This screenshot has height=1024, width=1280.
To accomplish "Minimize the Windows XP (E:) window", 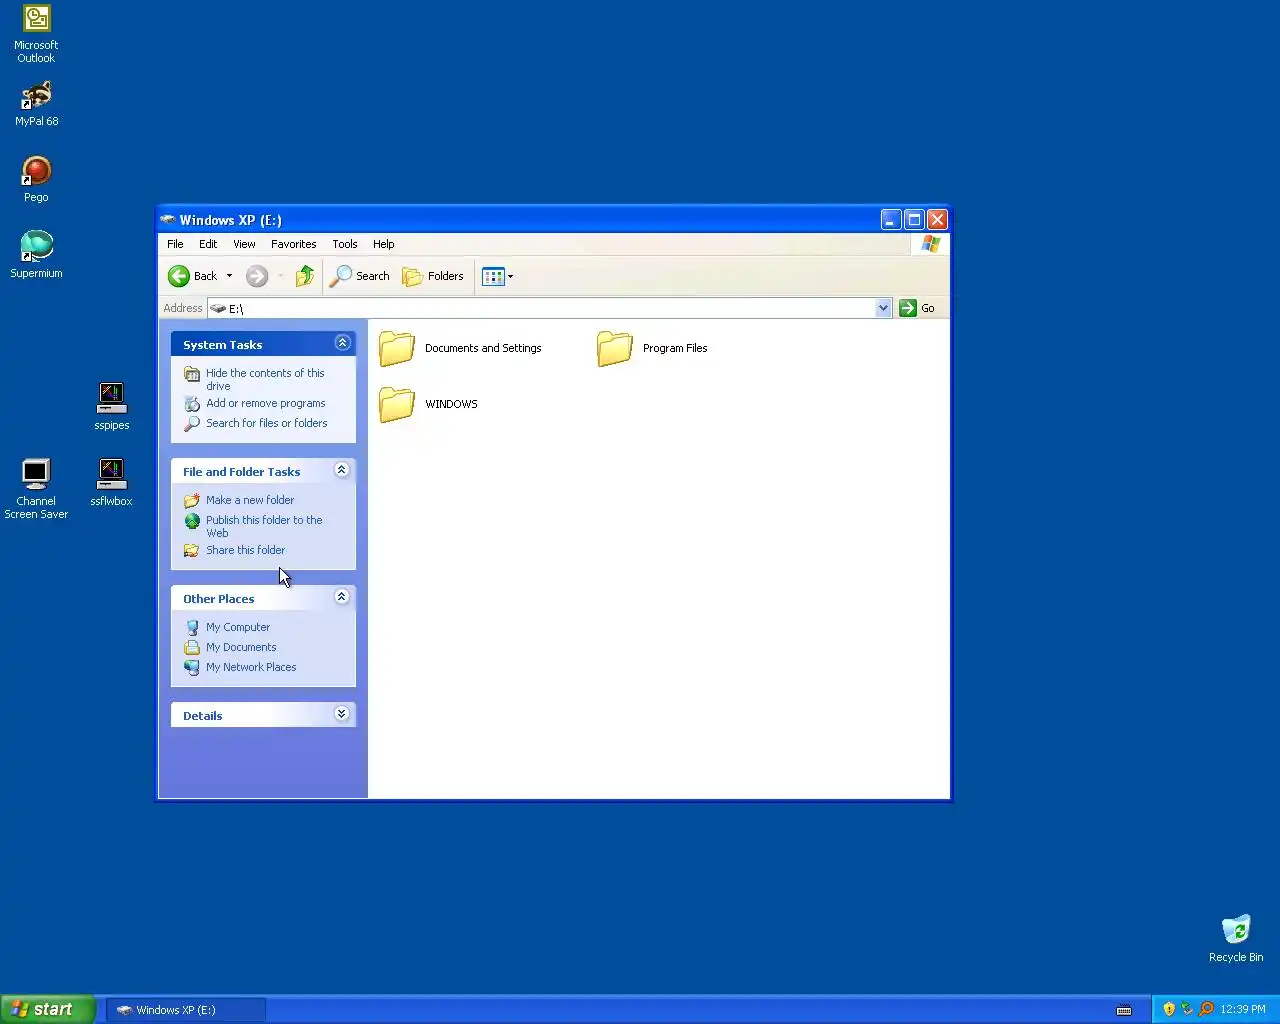I will pos(891,220).
